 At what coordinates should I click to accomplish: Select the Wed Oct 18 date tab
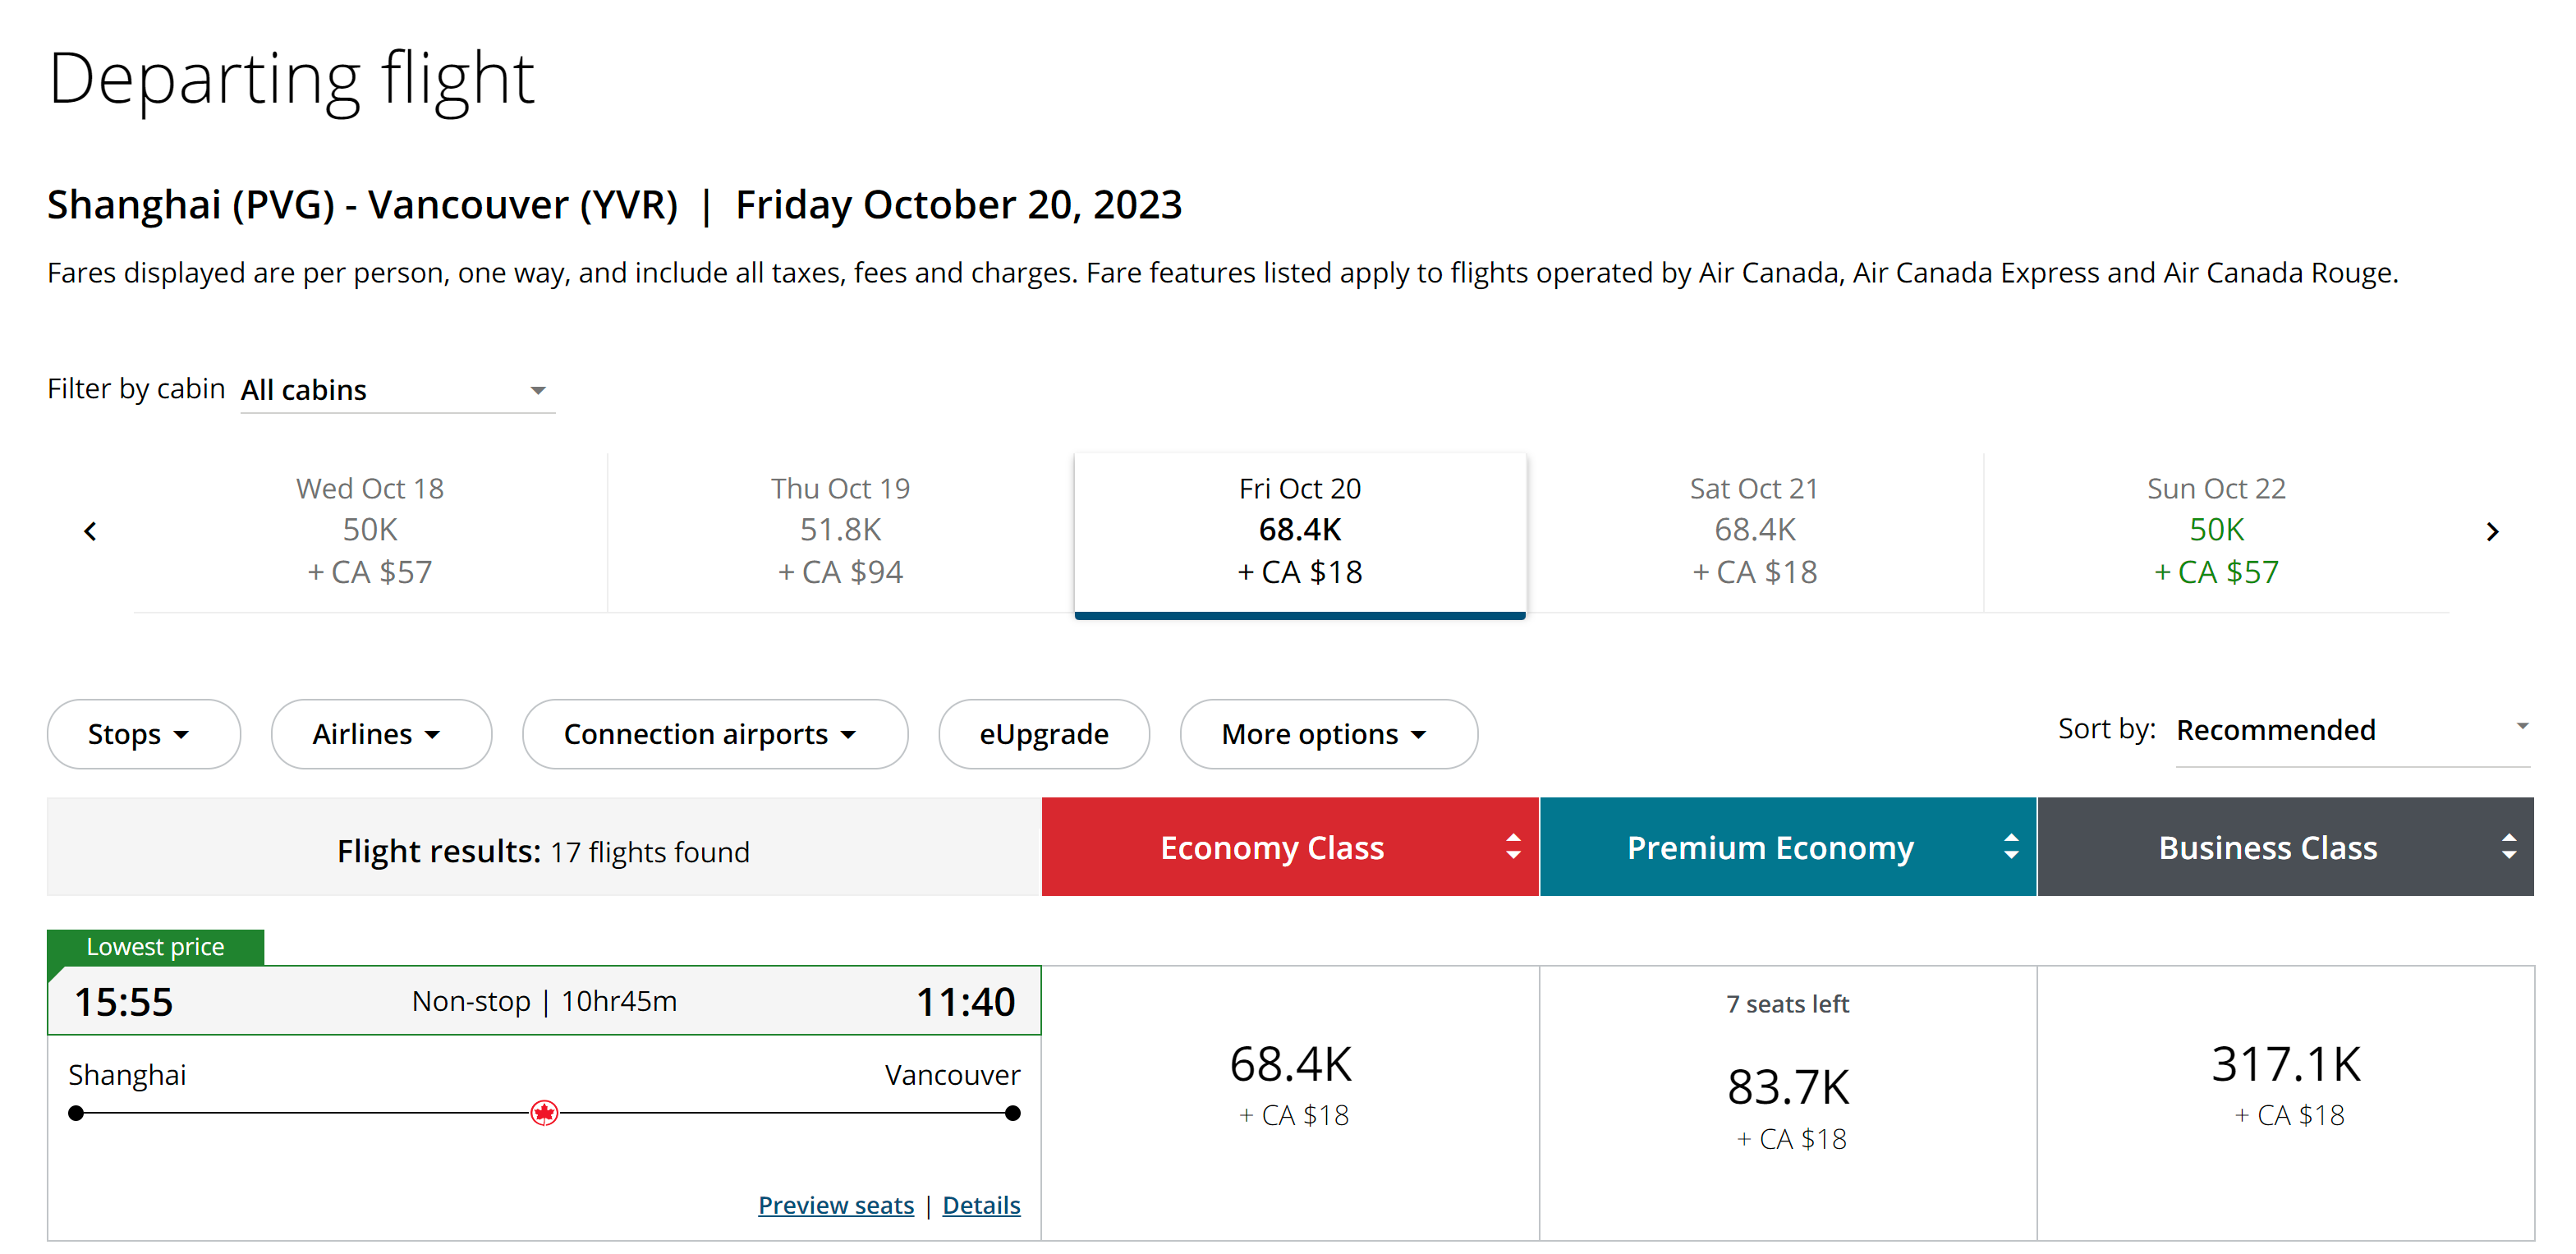pyautogui.click(x=370, y=531)
